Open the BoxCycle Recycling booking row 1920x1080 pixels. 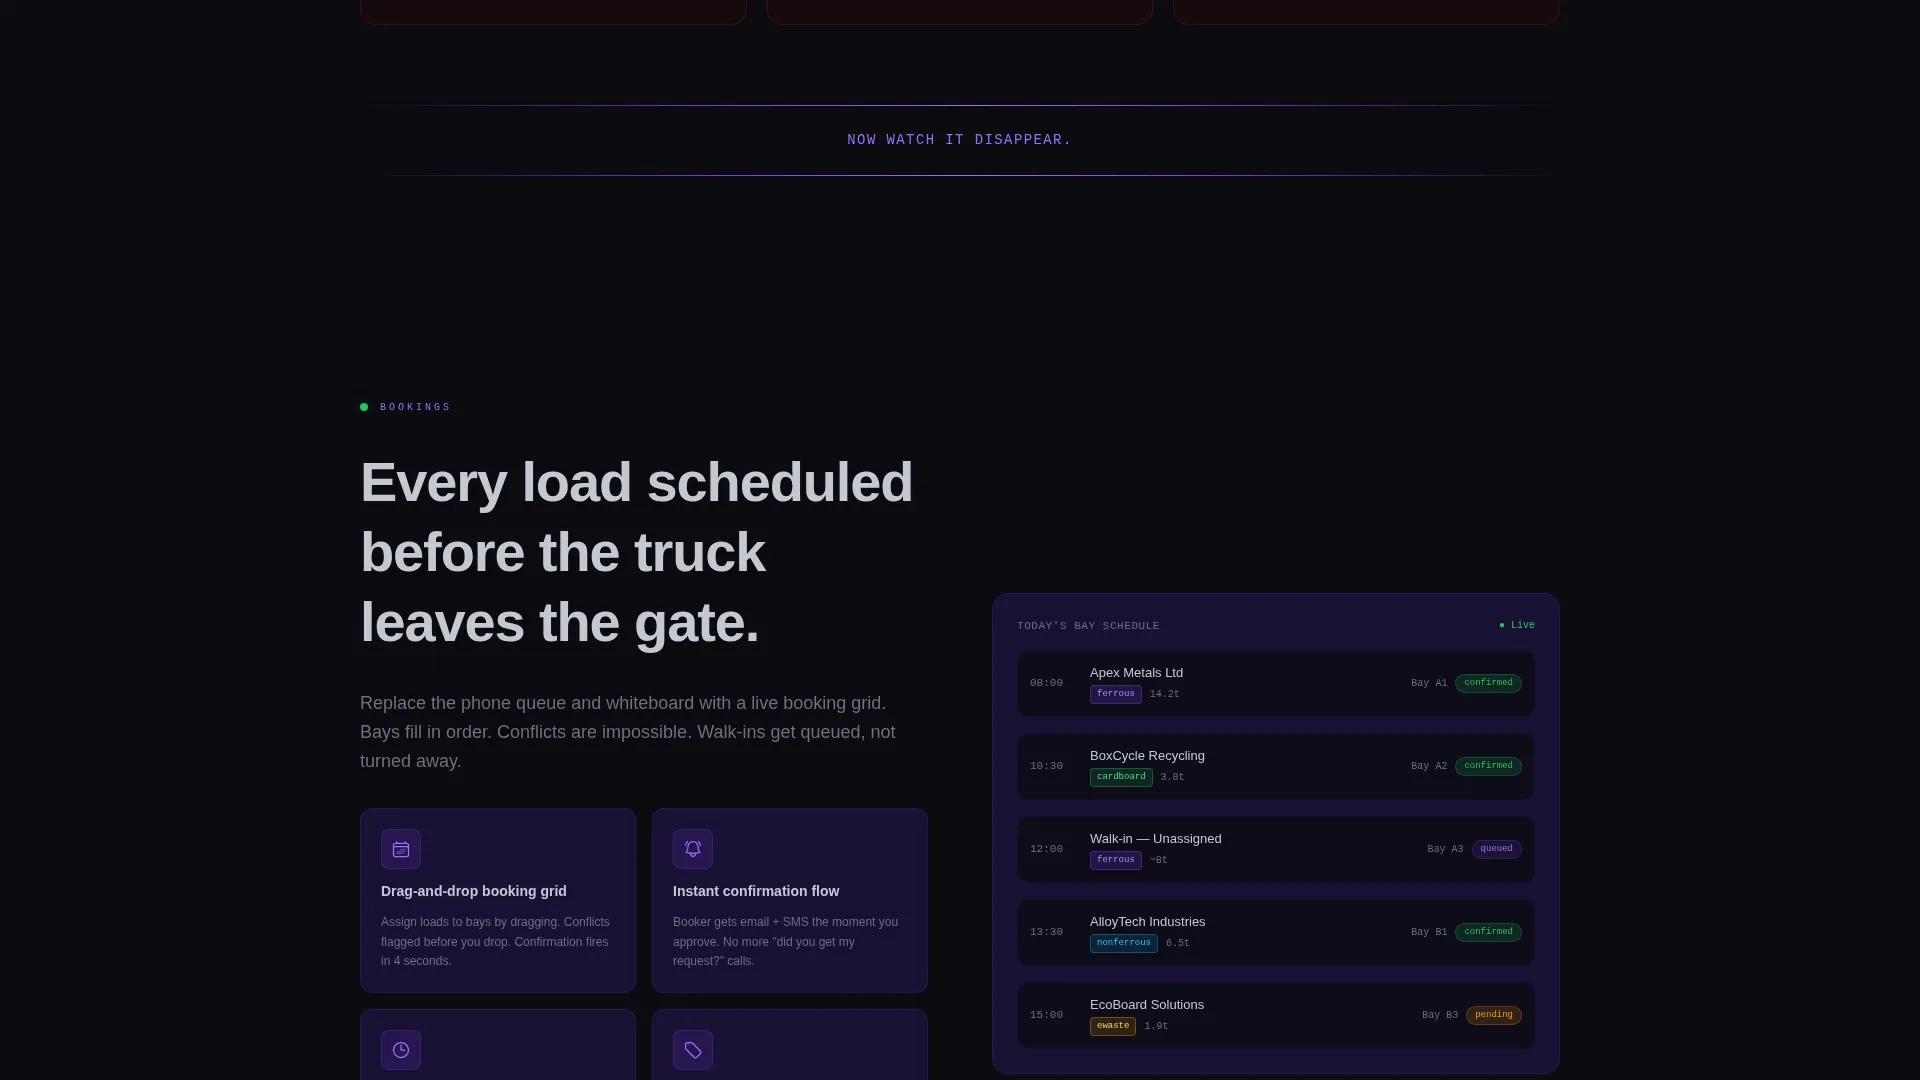pos(1276,766)
